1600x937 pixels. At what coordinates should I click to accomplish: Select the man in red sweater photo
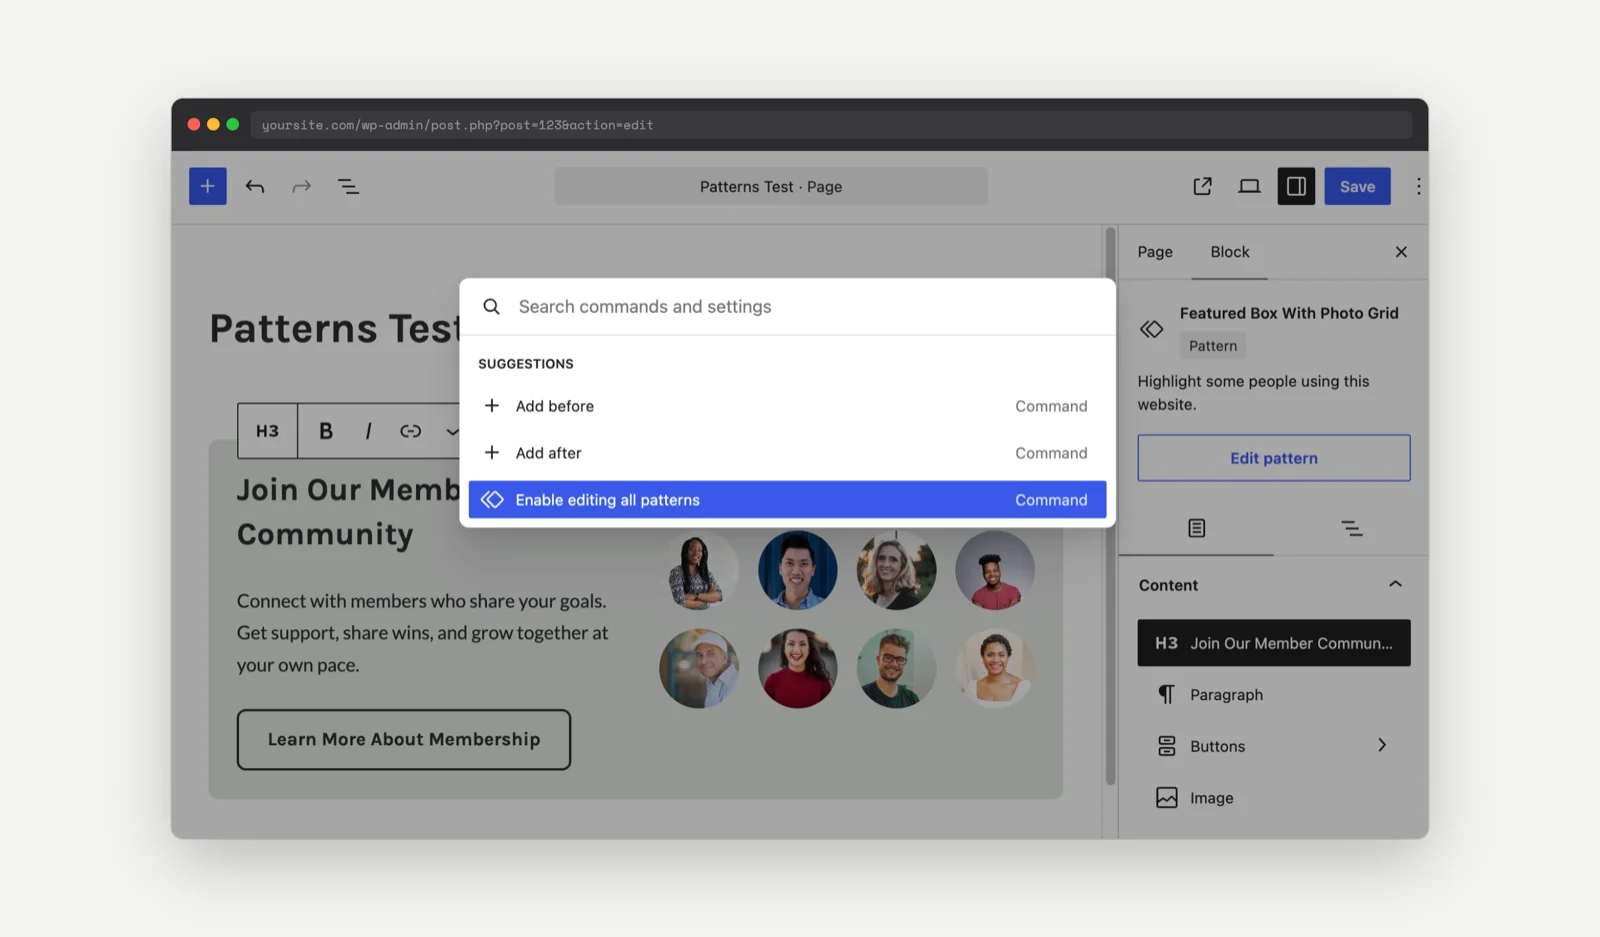click(x=995, y=570)
